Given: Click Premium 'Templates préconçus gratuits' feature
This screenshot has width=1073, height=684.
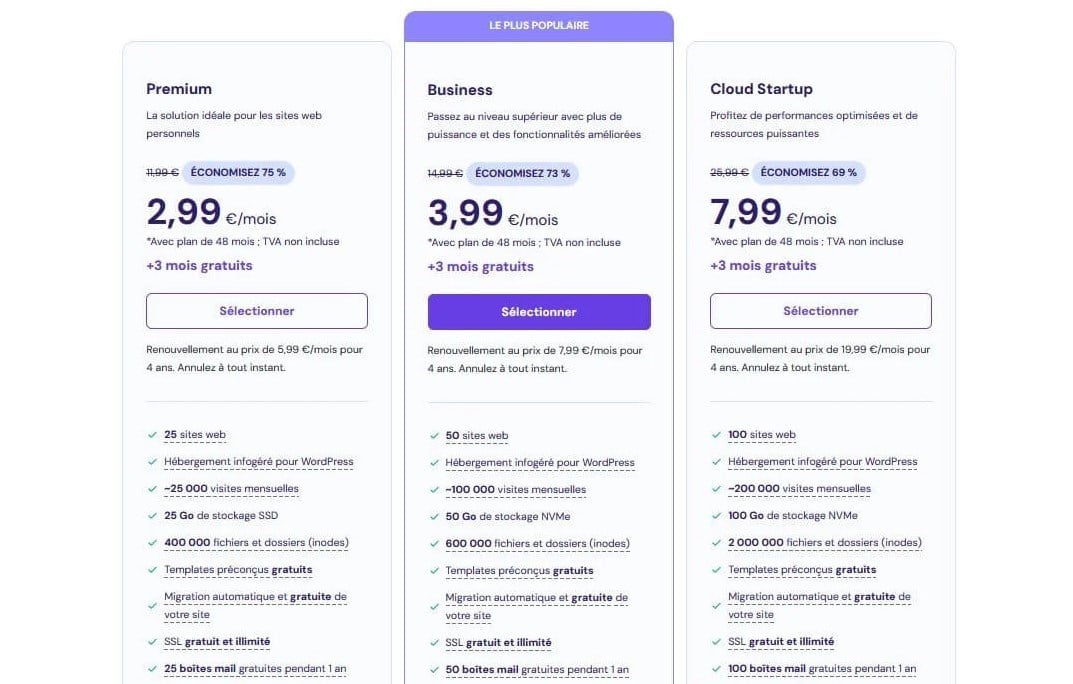Looking at the screenshot, I should tap(238, 570).
